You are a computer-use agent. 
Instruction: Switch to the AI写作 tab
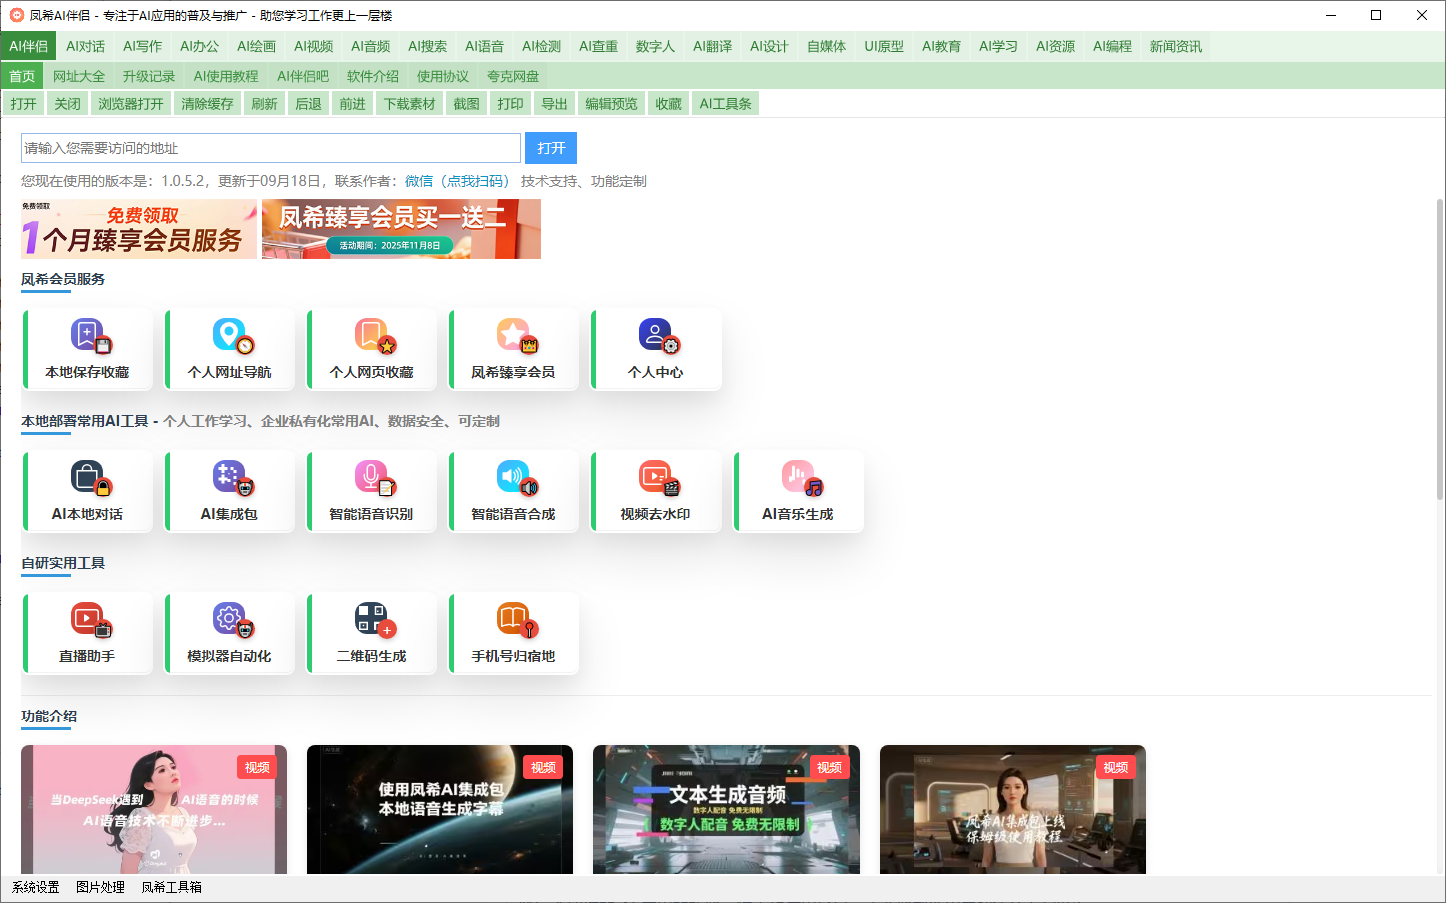(143, 46)
